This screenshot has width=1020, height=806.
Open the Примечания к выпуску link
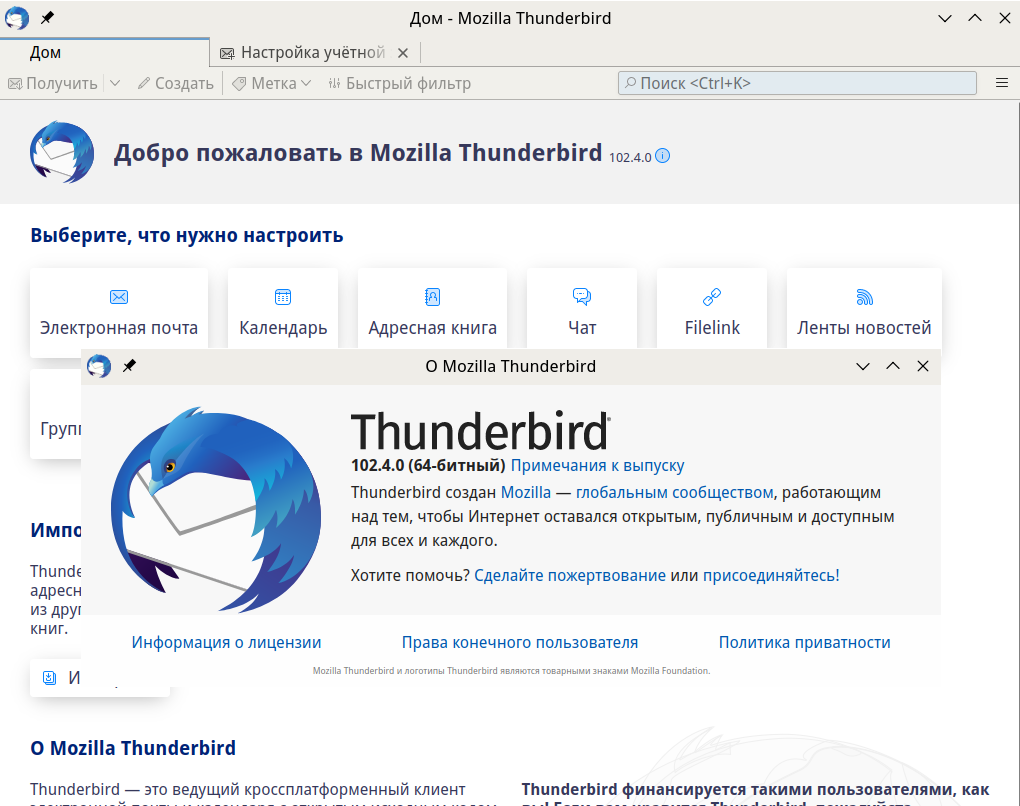point(597,466)
